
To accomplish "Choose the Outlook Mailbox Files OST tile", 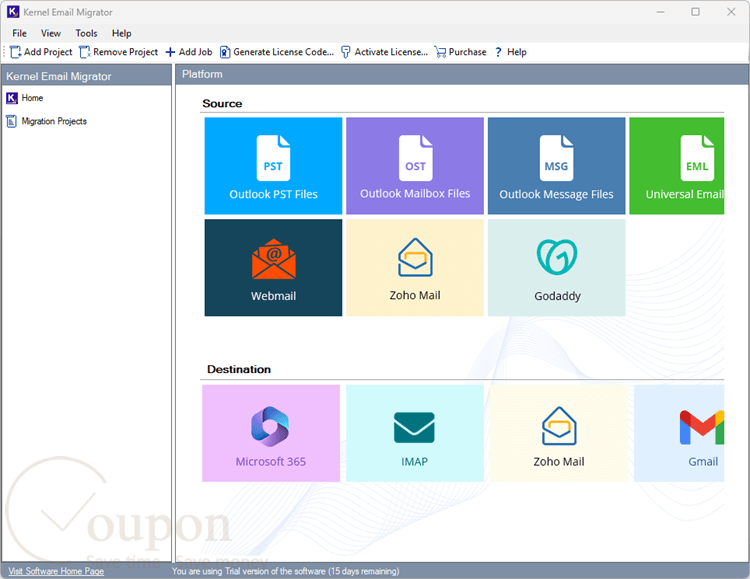I will pyautogui.click(x=415, y=166).
